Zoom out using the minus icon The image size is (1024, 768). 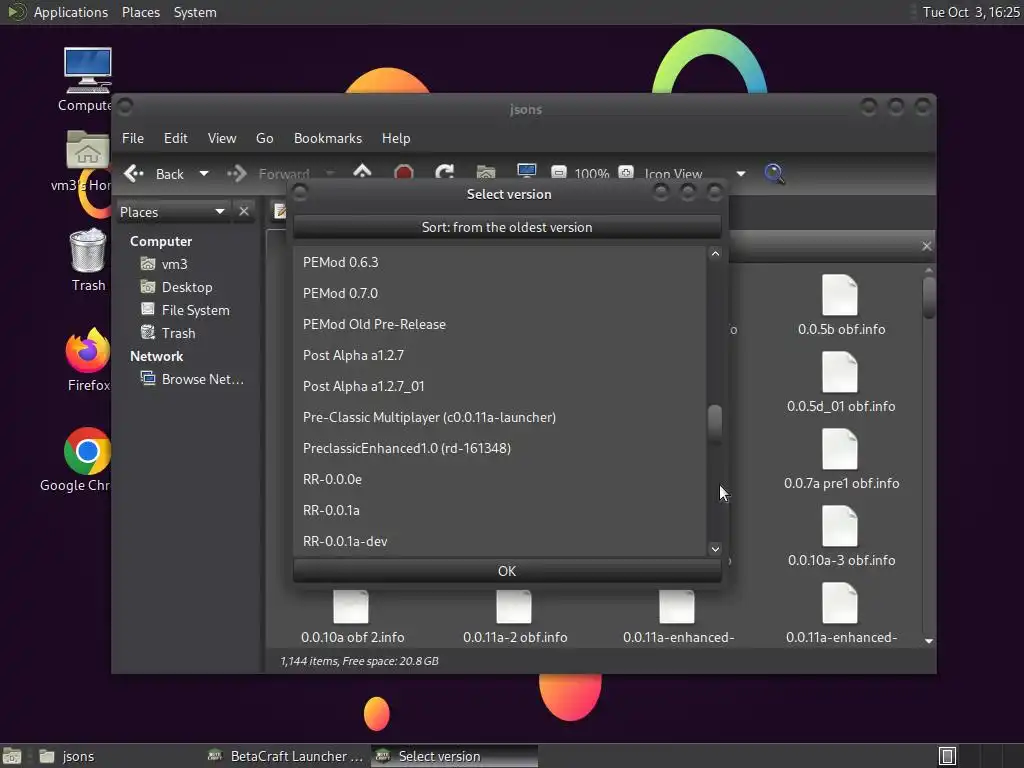[559, 173]
